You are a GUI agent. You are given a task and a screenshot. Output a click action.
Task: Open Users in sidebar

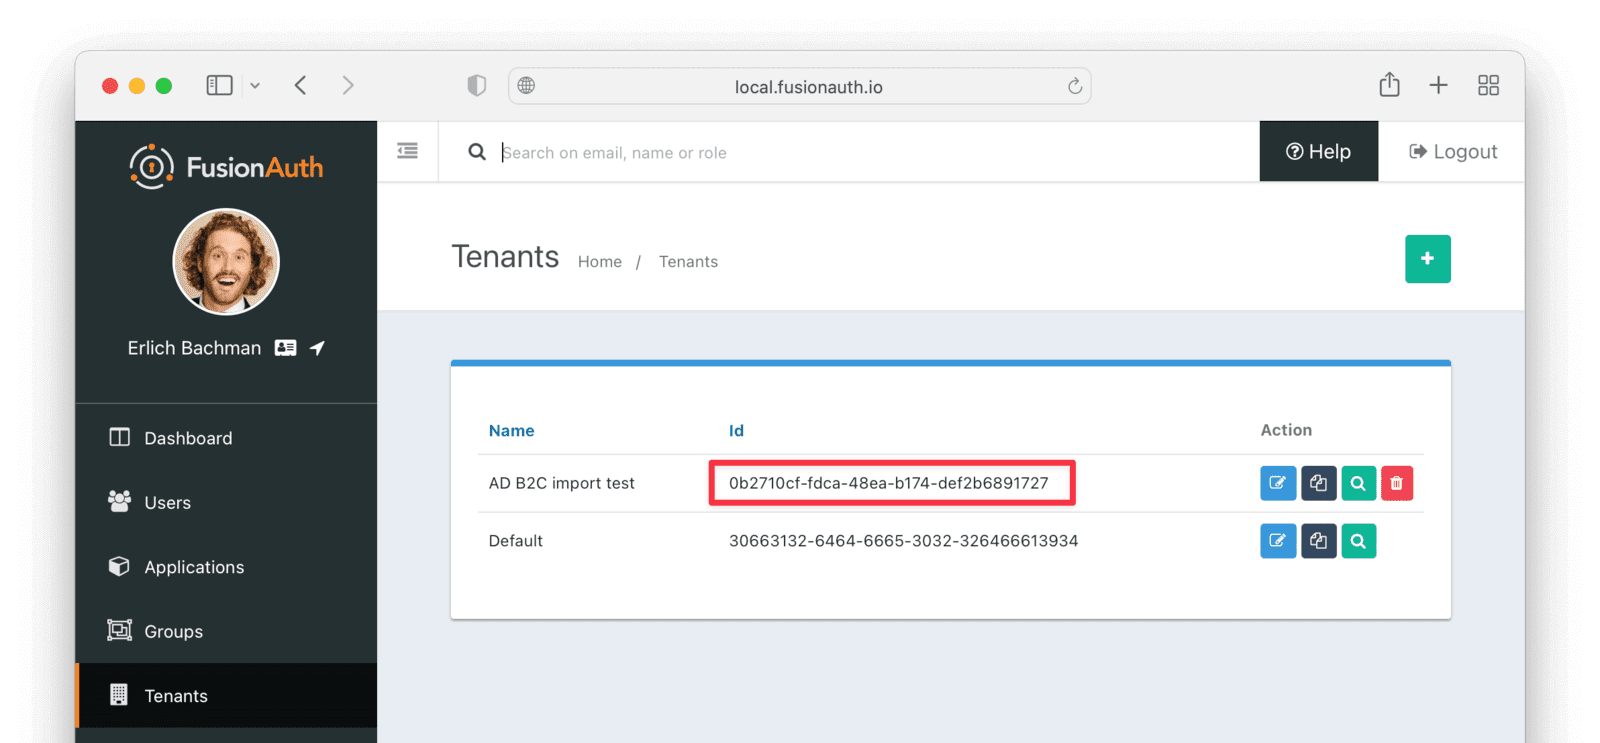coord(226,502)
